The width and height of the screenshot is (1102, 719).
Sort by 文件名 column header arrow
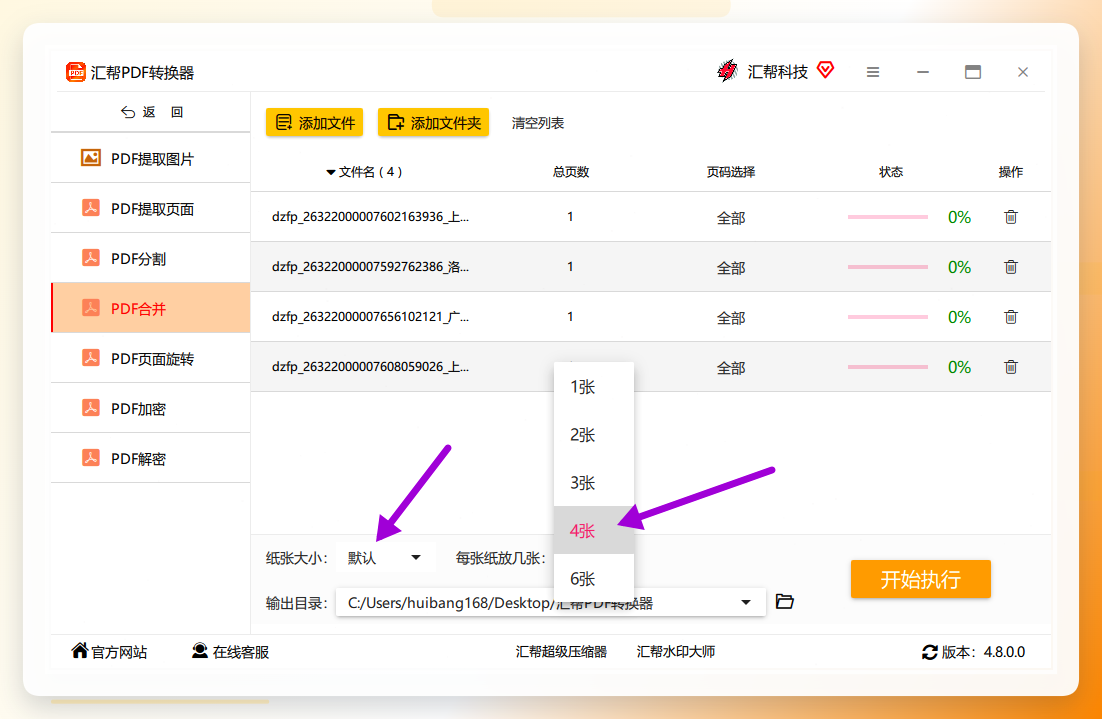click(330, 172)
